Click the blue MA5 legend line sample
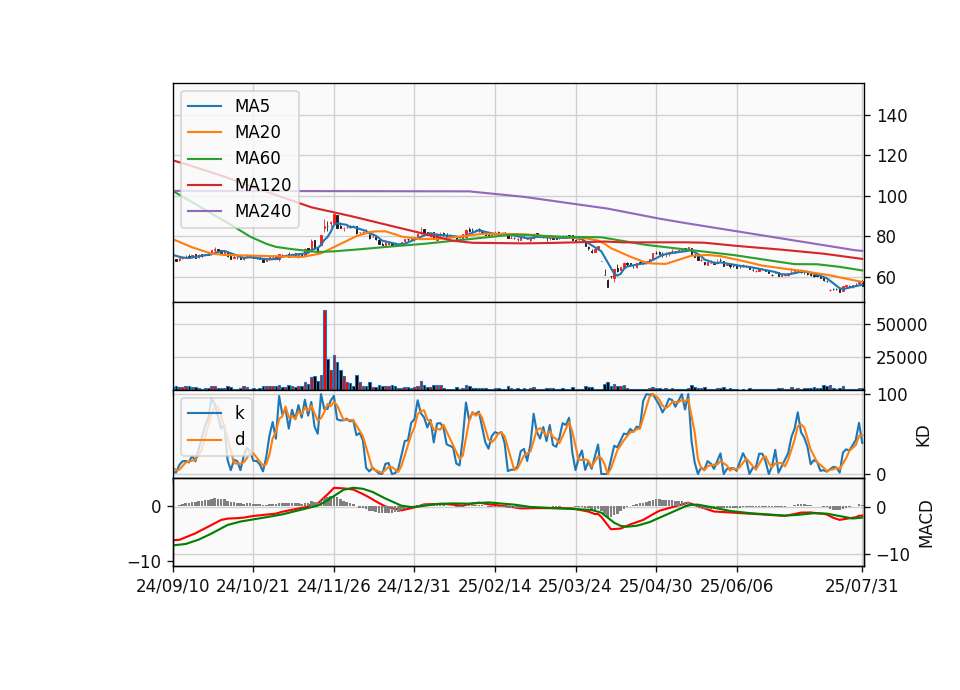 coord(204,106)
